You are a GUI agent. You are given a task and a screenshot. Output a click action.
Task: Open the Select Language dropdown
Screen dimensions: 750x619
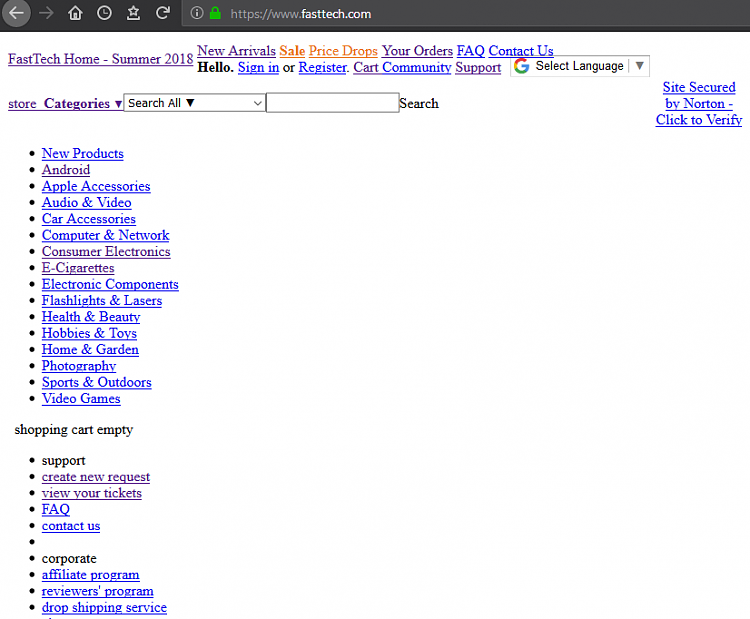(580, 66)
